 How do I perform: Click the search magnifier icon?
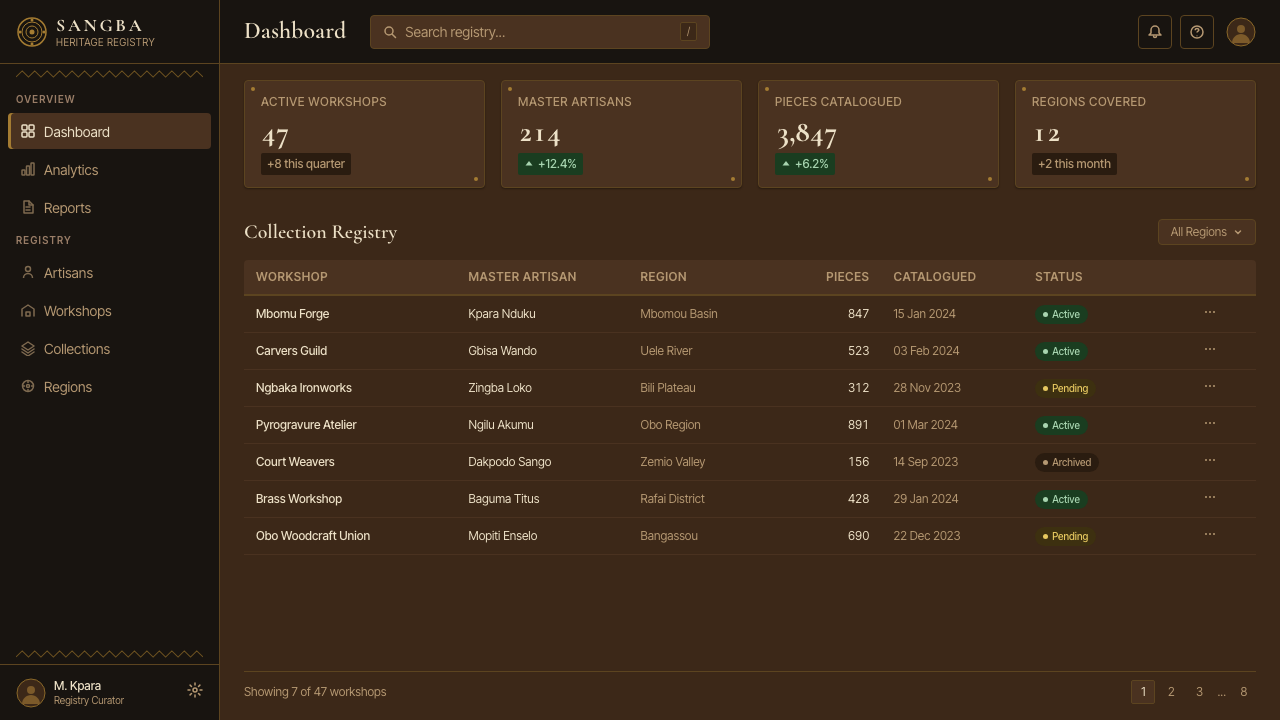coord(390,32)
